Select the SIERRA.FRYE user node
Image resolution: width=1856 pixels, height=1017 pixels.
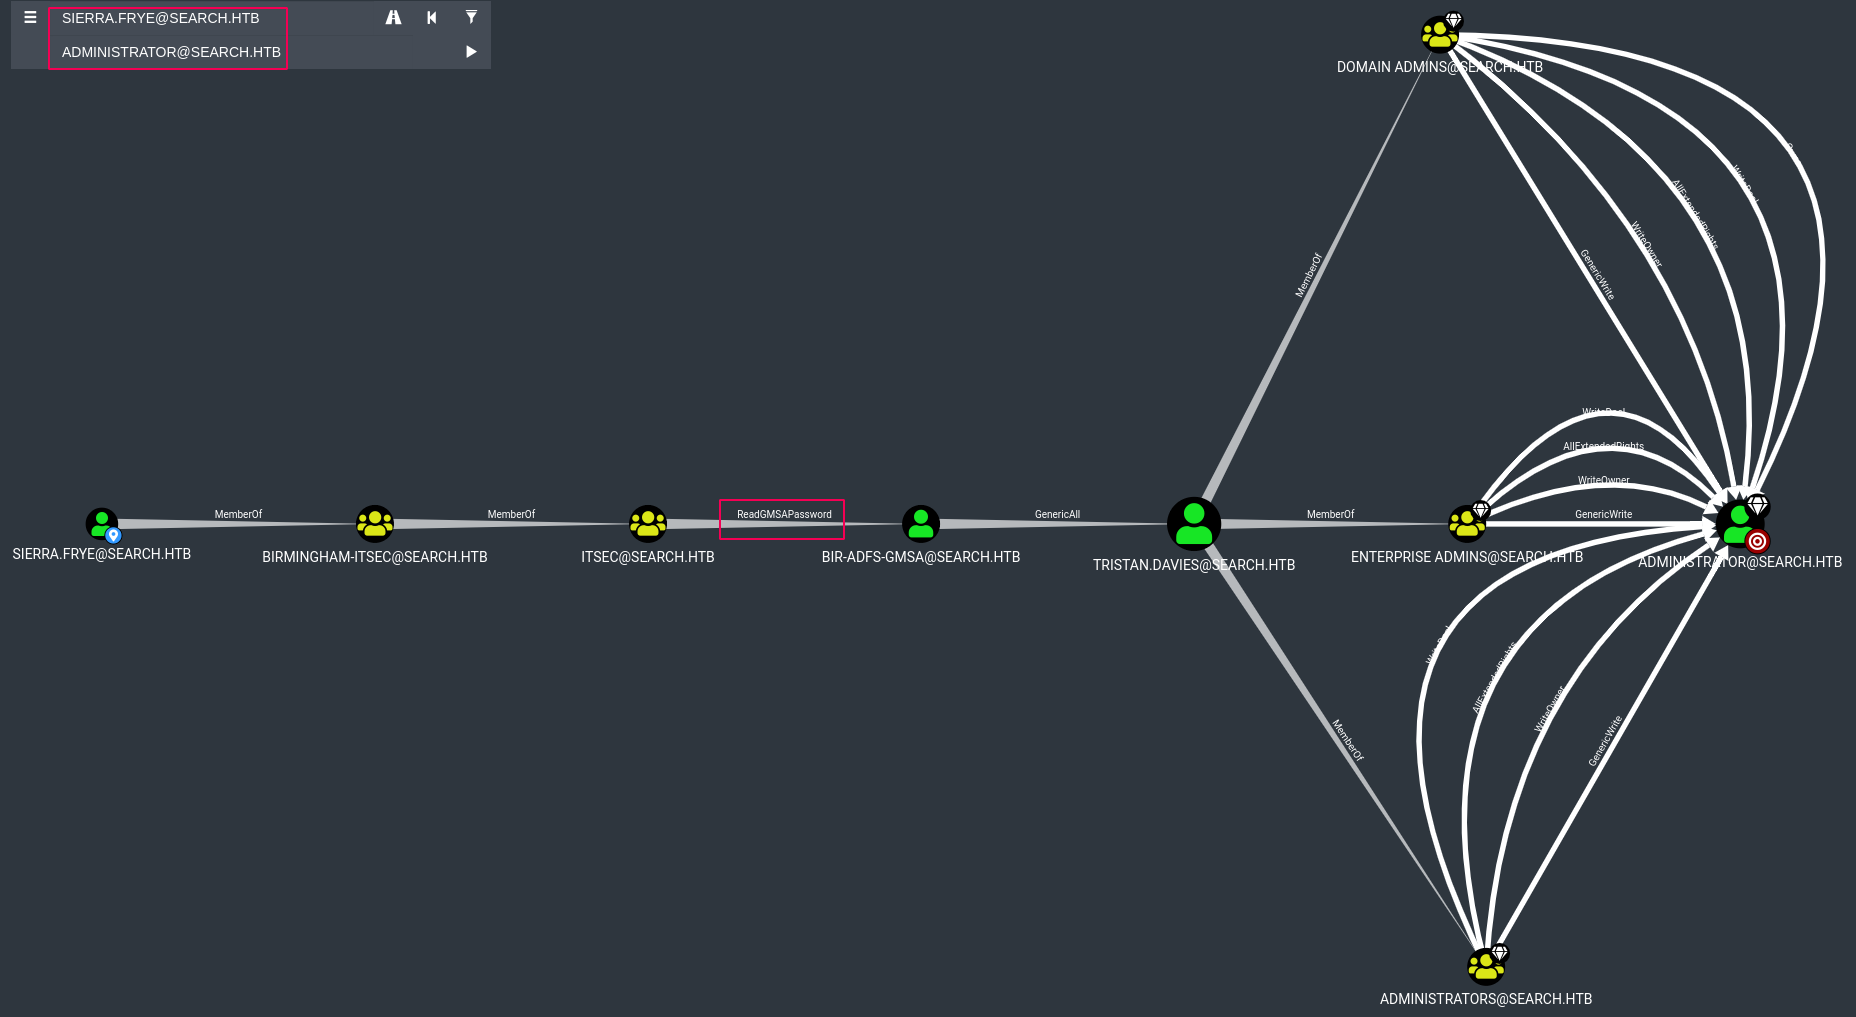pos(102,524)
